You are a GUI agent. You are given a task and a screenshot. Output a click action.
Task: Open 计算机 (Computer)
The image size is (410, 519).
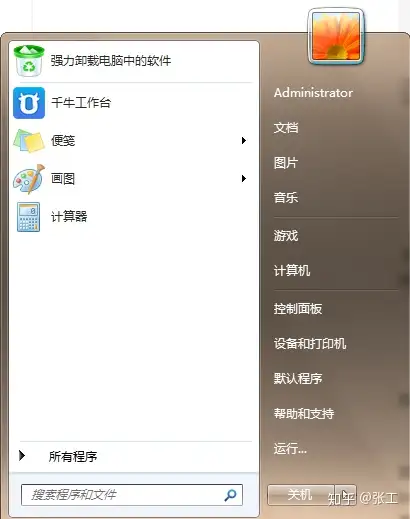tap(292, 270)
